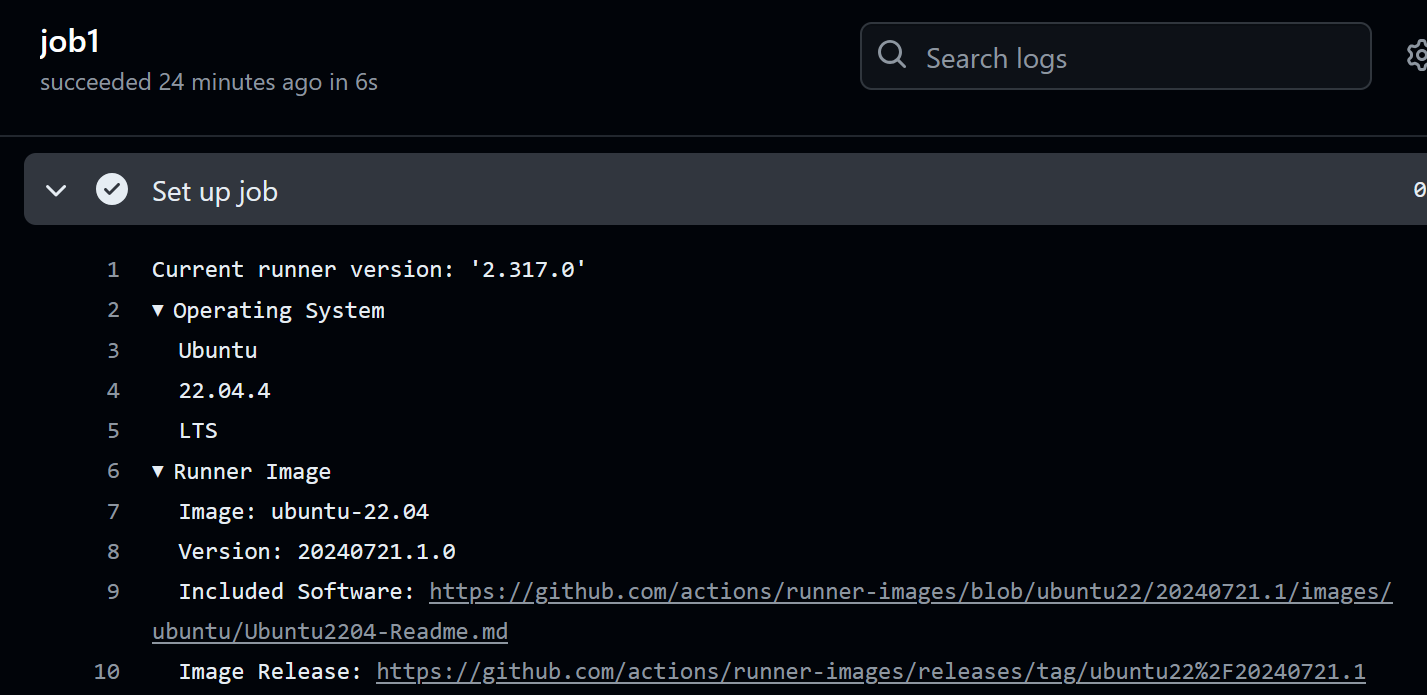Click the 'Operating System' group label

point(279,311)
